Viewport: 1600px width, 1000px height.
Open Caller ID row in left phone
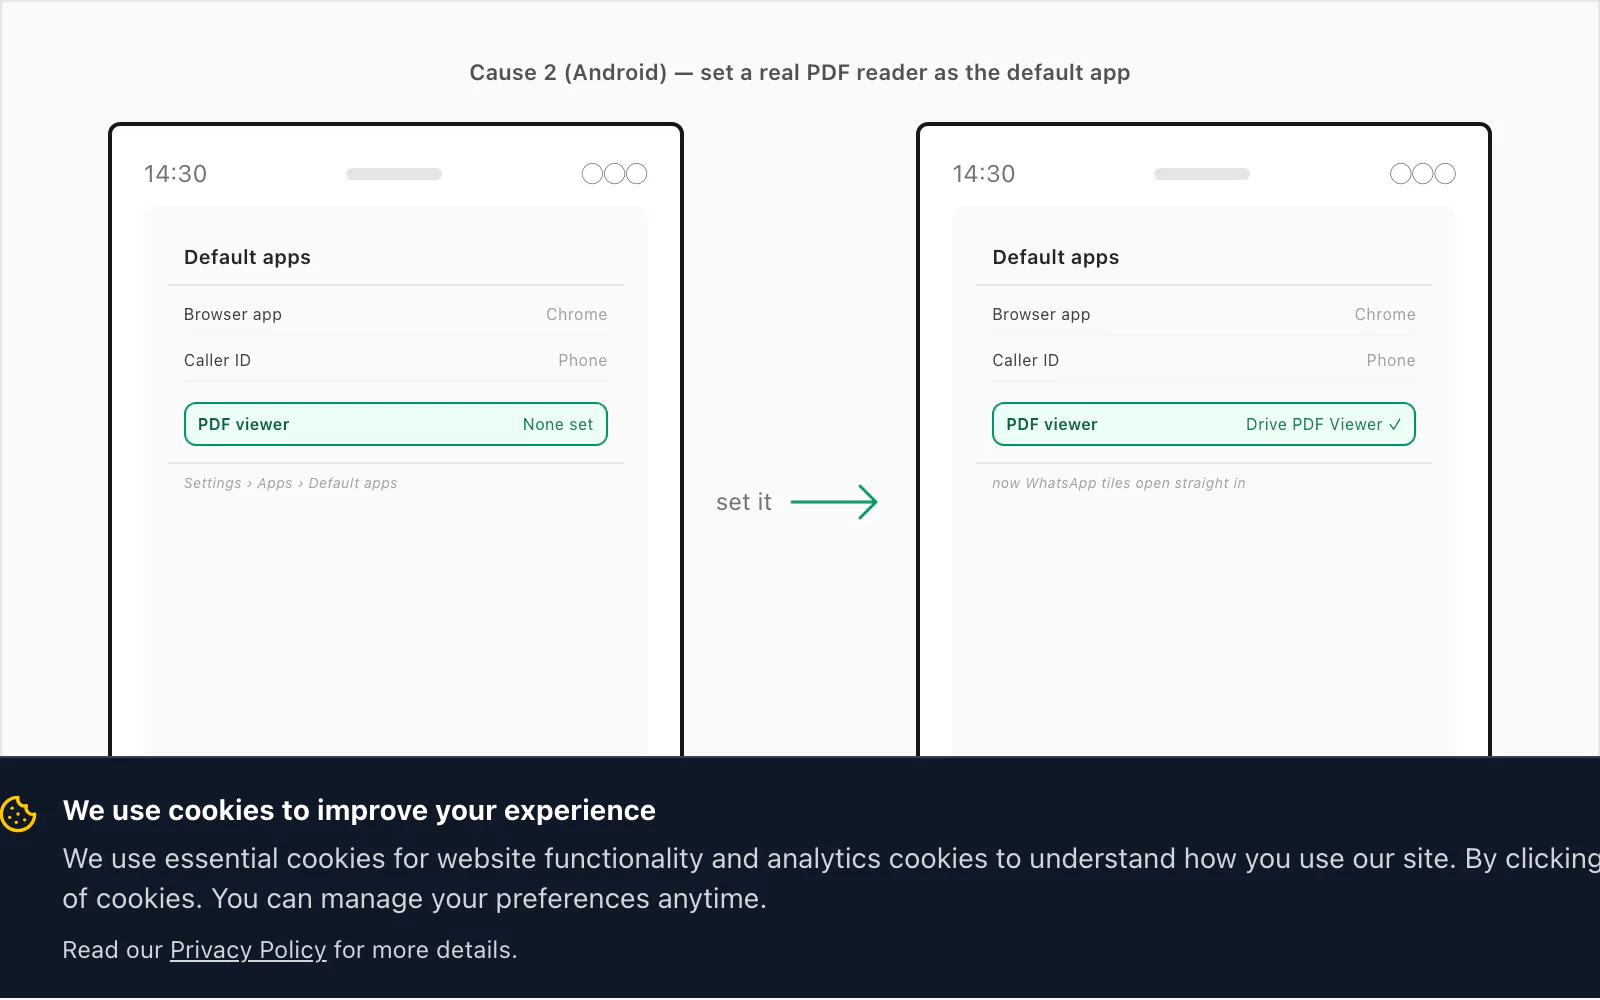pyautogui.click(x=396, y=360)
